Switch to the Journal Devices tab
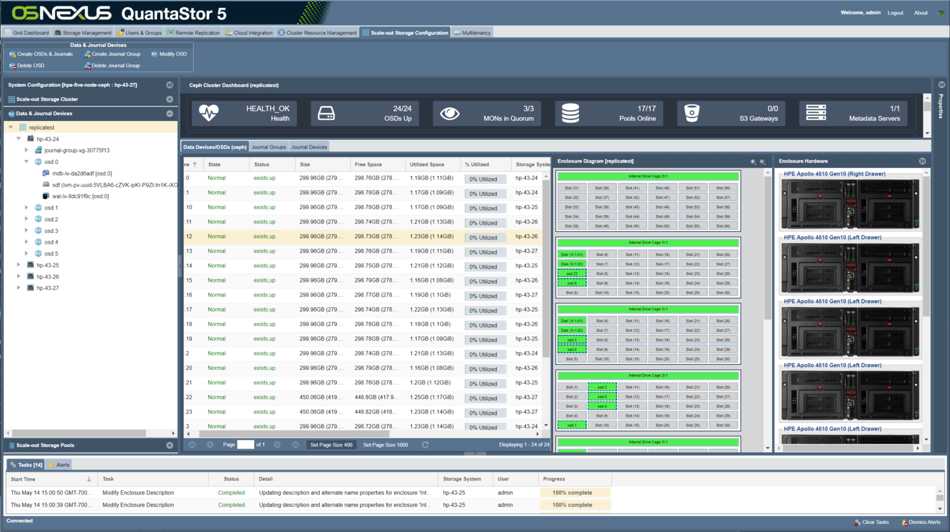Screen dimensions: 950x532 tap(309, 147)
